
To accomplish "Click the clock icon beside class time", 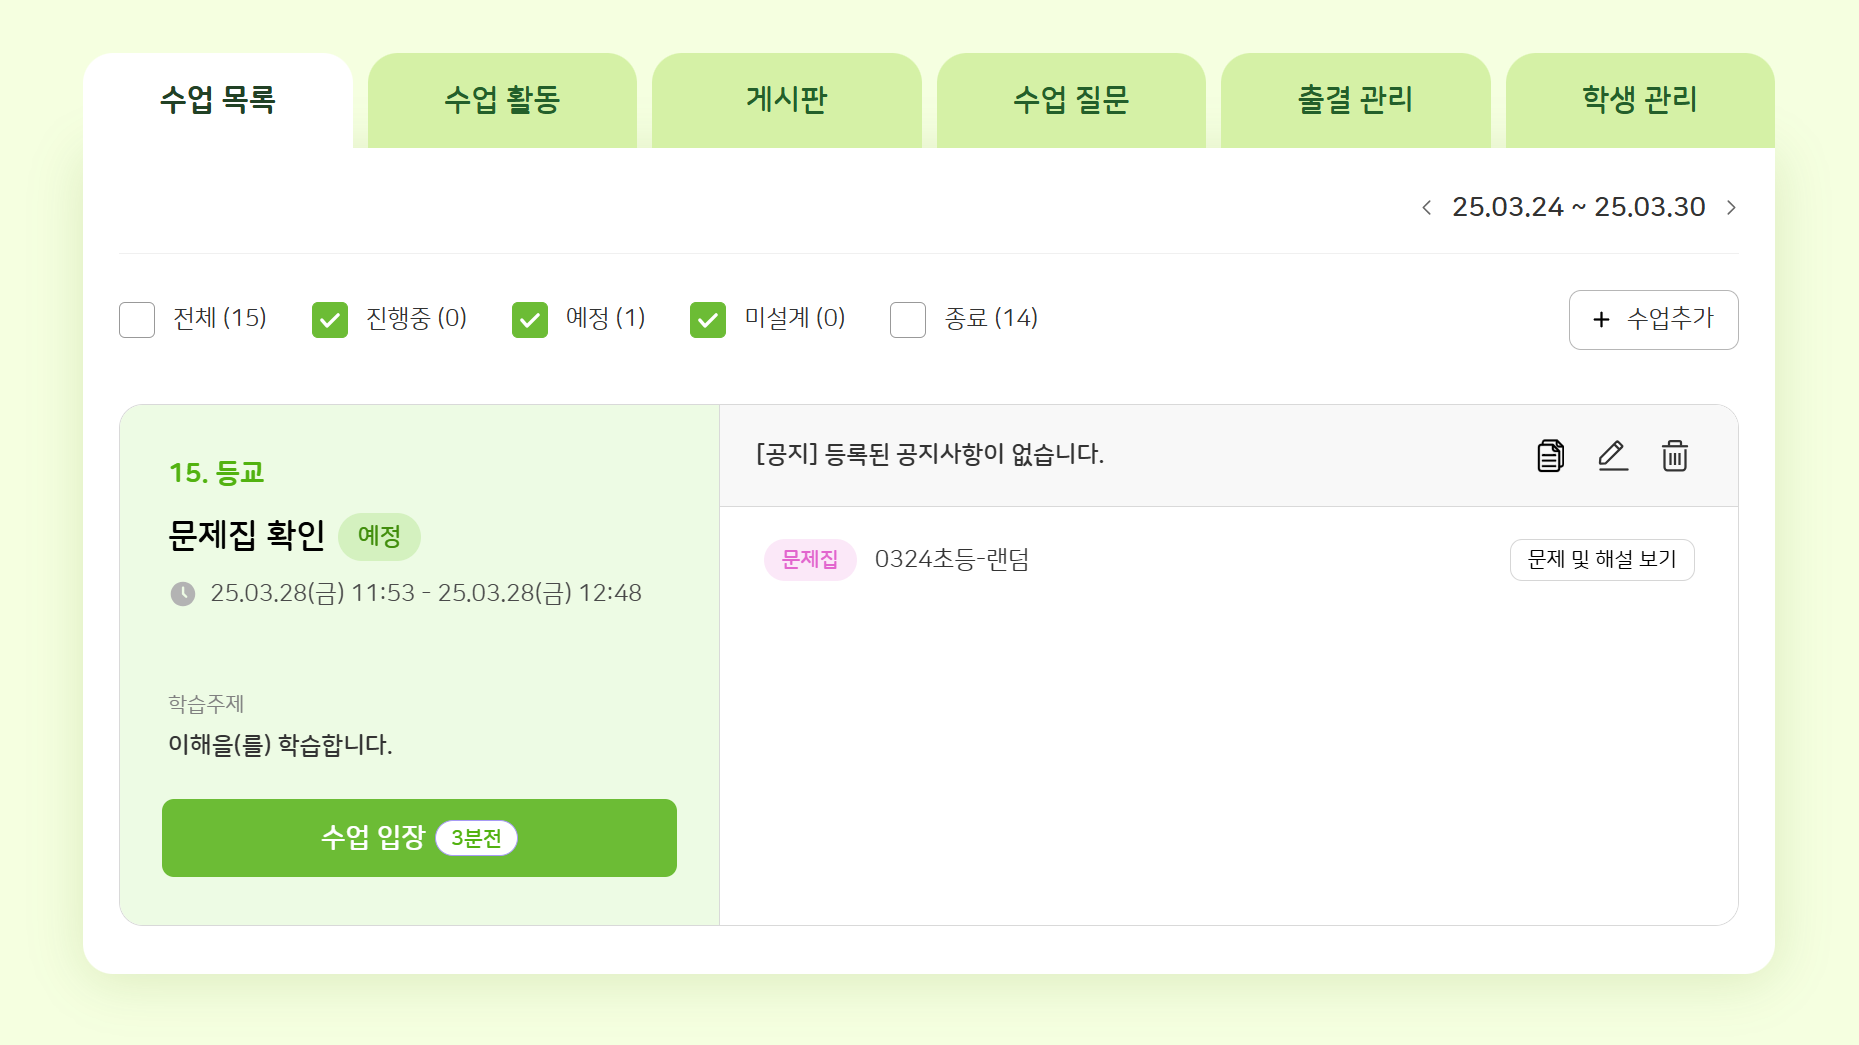I will pos(183,594).
